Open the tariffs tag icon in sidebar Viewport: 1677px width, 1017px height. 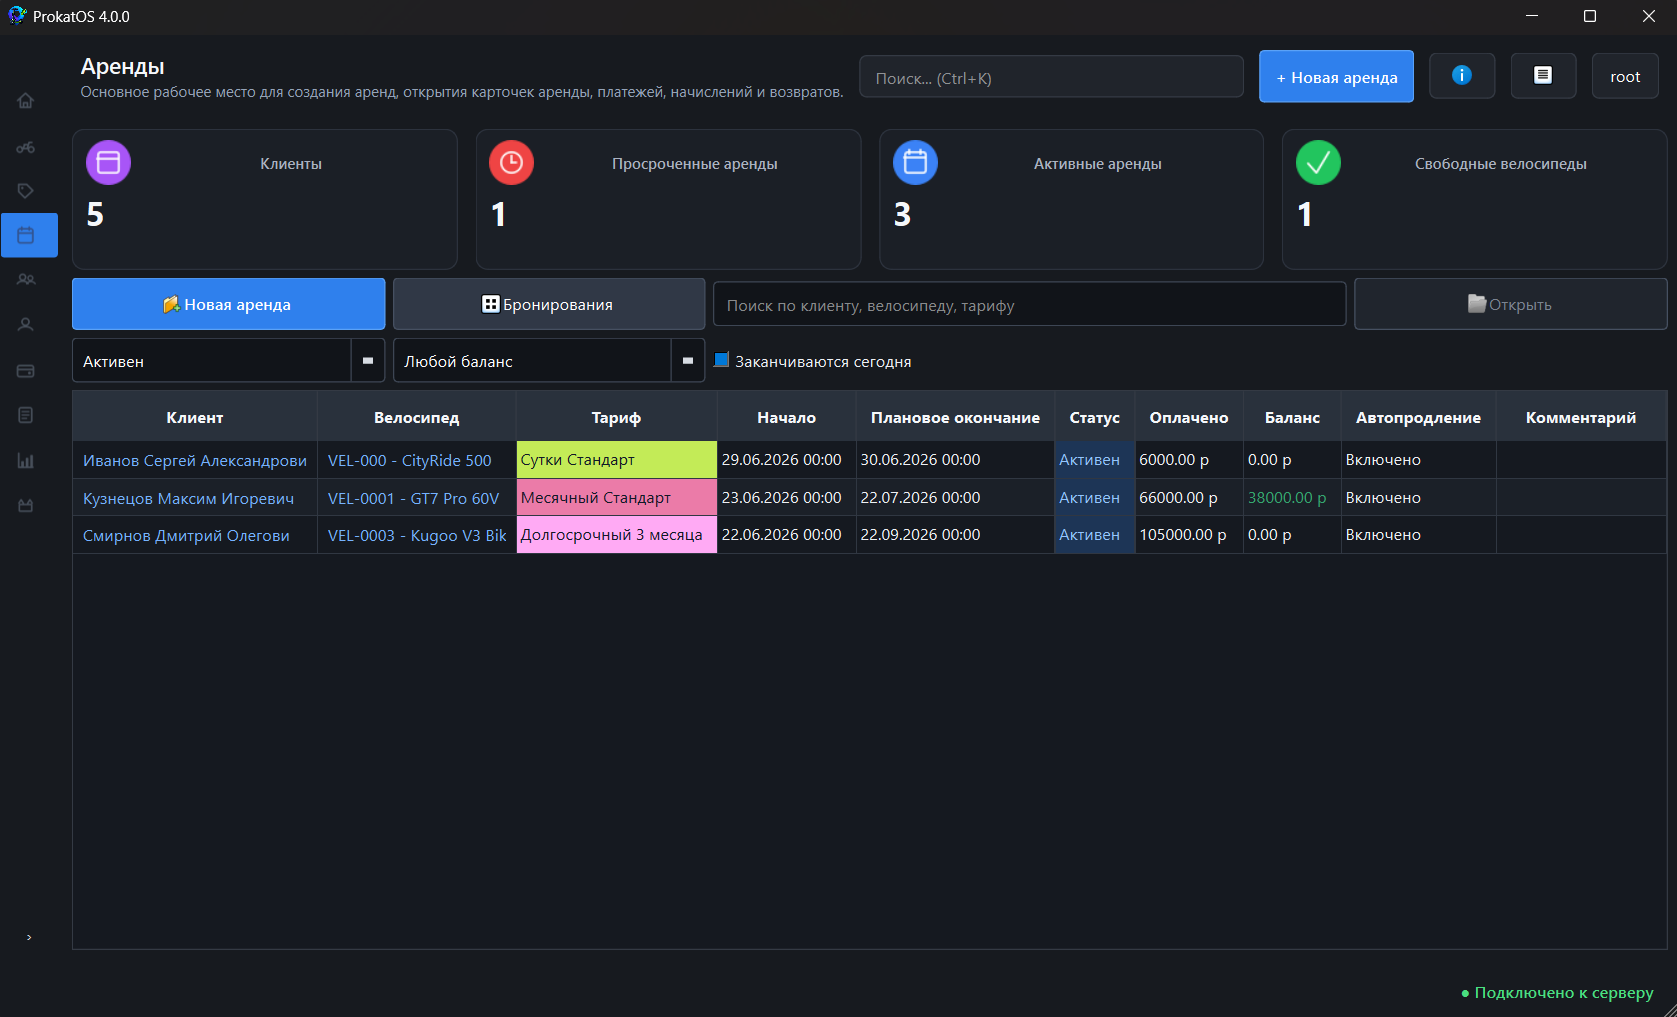click(x=26, y=191)
